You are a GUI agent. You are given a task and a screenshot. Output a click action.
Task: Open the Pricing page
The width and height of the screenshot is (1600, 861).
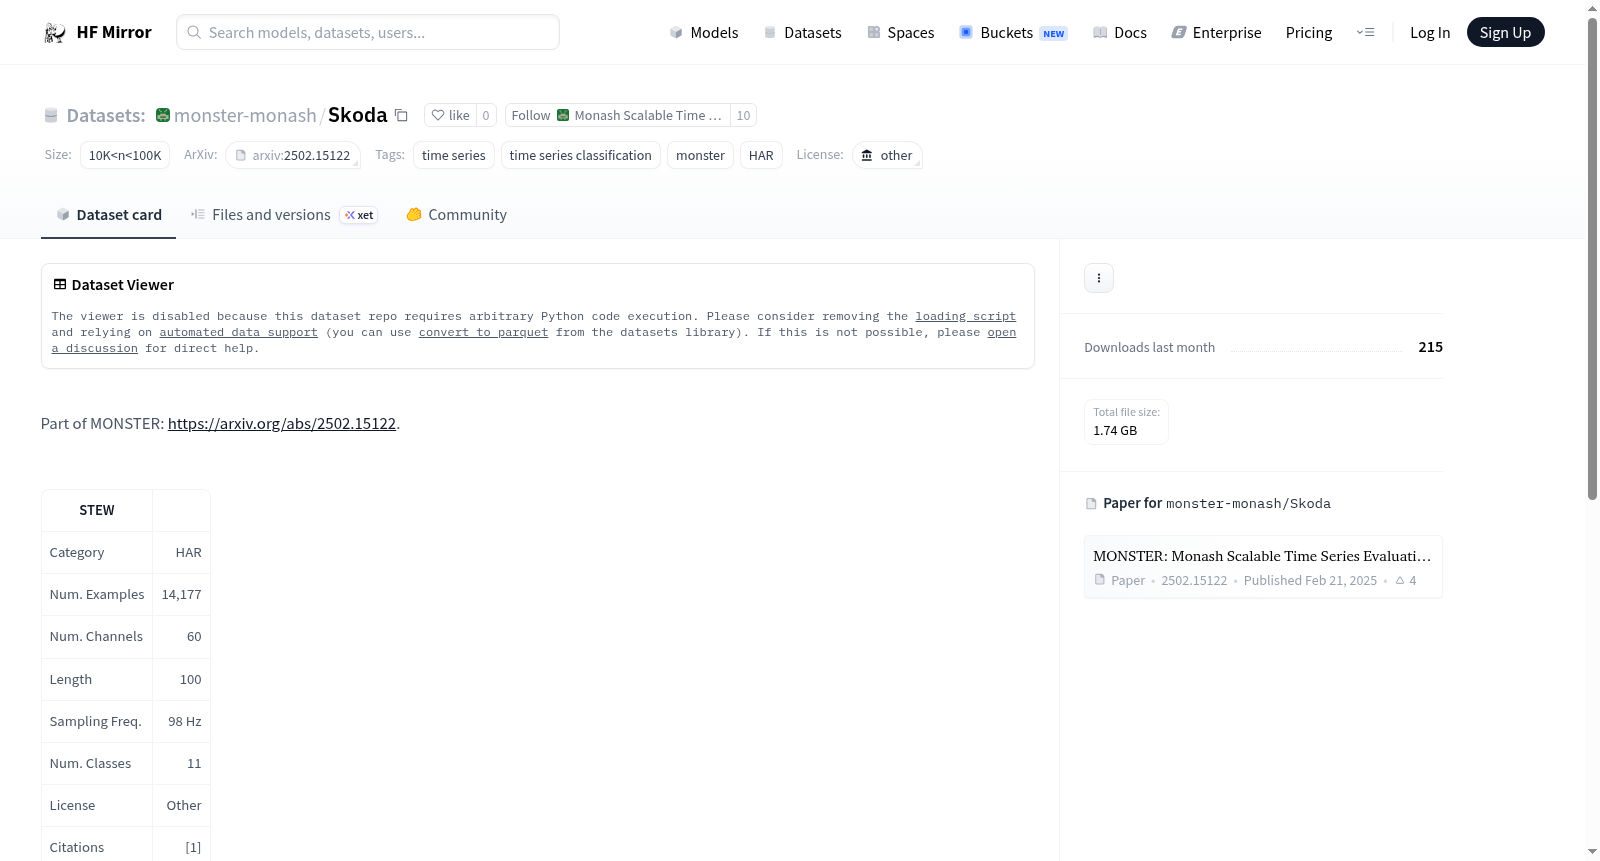[1309, 32]
